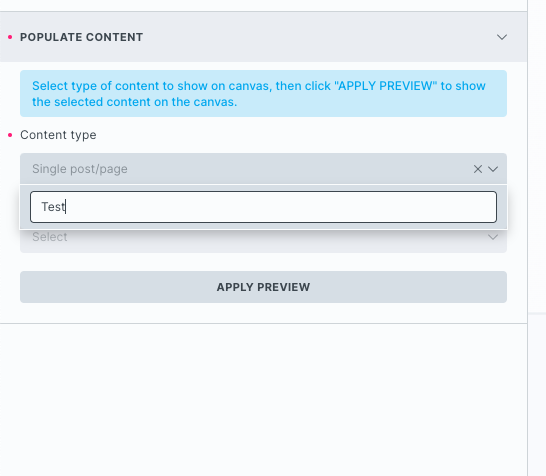Click the horizontal separator under Apply Preview section

tap(263, 323)
